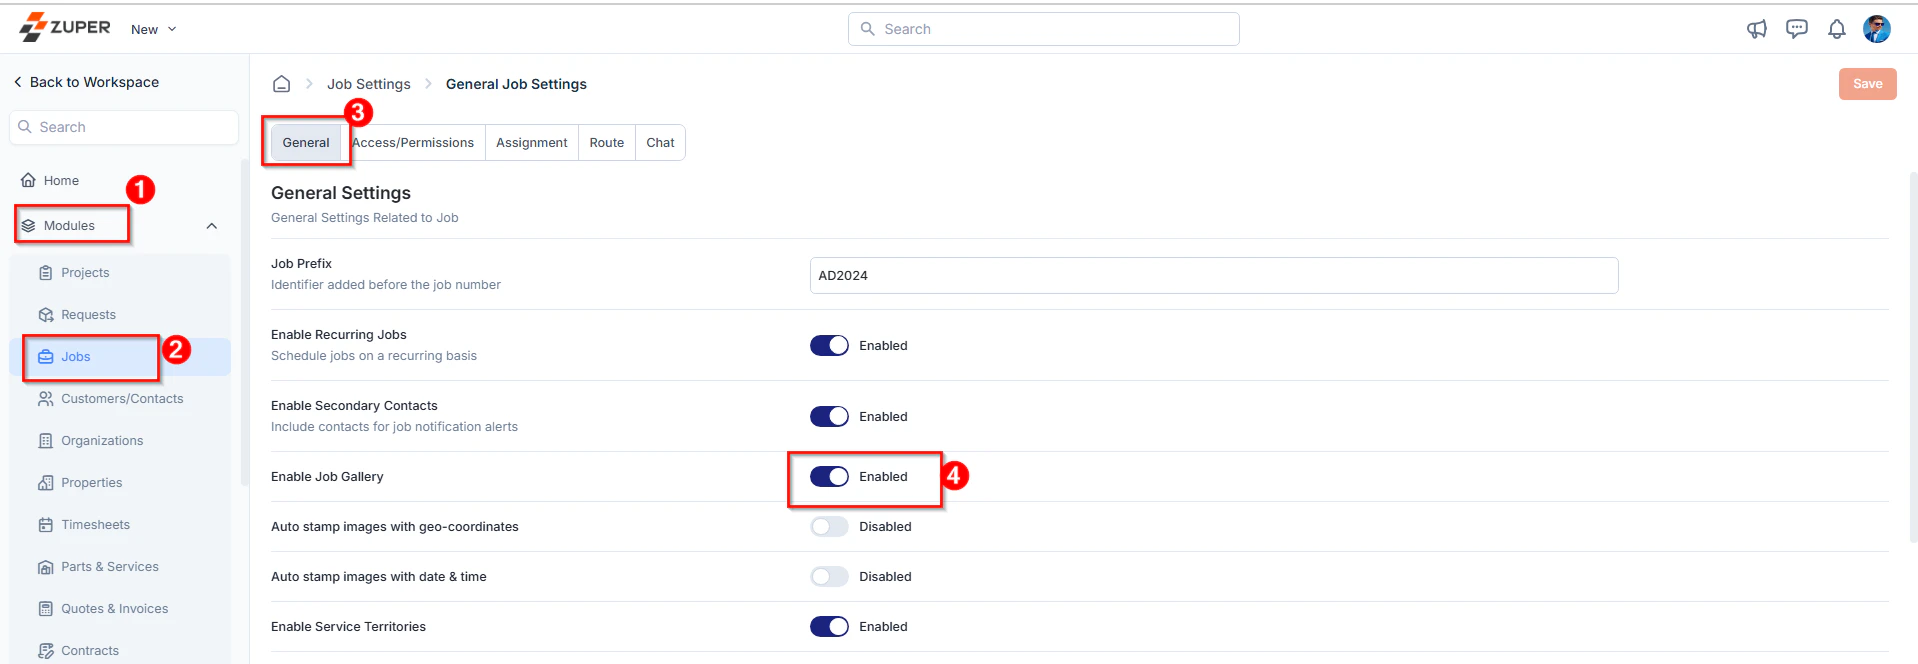Image resolution: width=1918 pixels, height=664 pixels.
Task: Switch to the Assignment tab
Action: pyautogui.click(x=532, y=142)
